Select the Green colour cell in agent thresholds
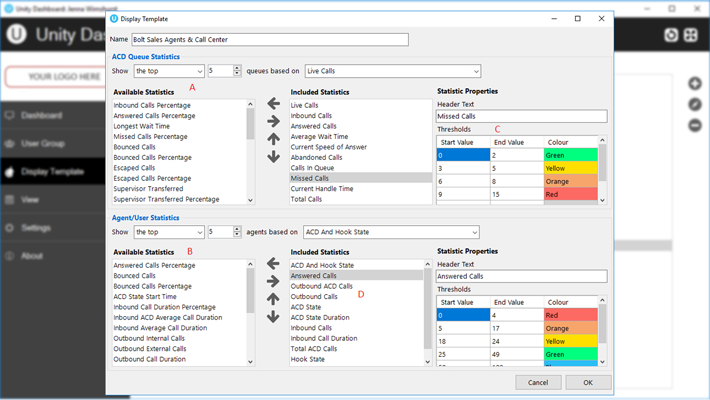Viewport: 710px width, 400px height. [x=571, y=354]
